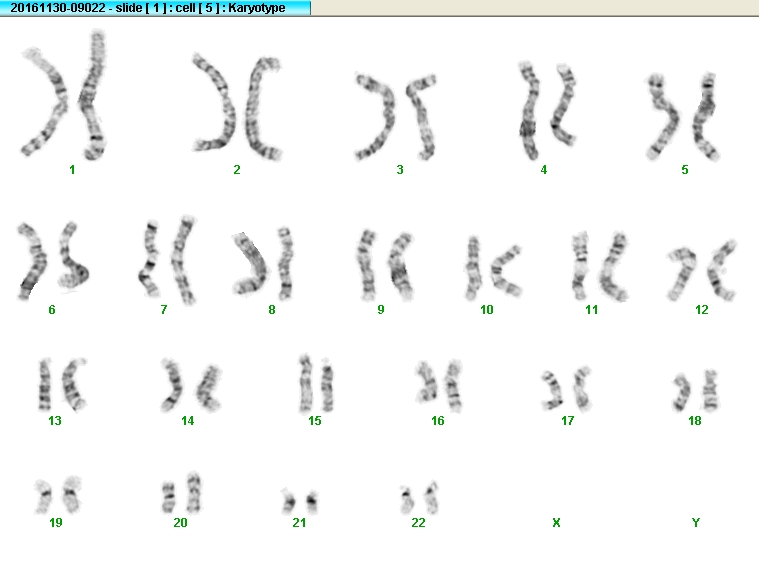Image resolution: width=759 pixels, height=576 pixels.
Task: Click the Y chromosome label
Action: click(696, 523)
